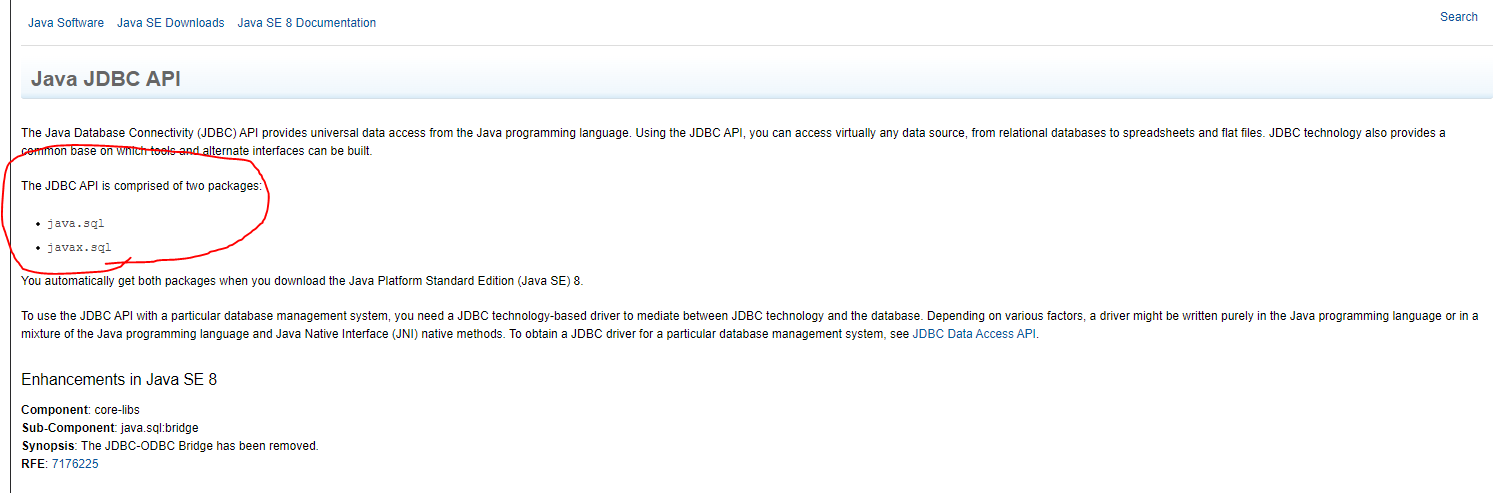The height and width of the screenshot is (493, 1503).
Task: Click the Sub-Component java.sql:bridge line
Action: (109, 428)
